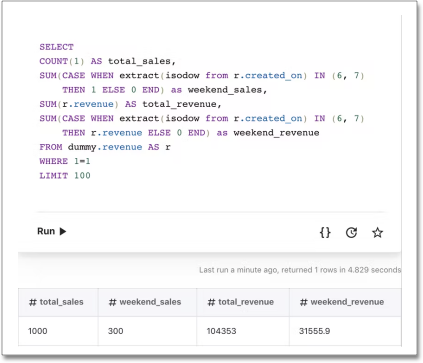
Task: Click the SUM(r.revenue) AS total_revenue line
Action: 130,104
